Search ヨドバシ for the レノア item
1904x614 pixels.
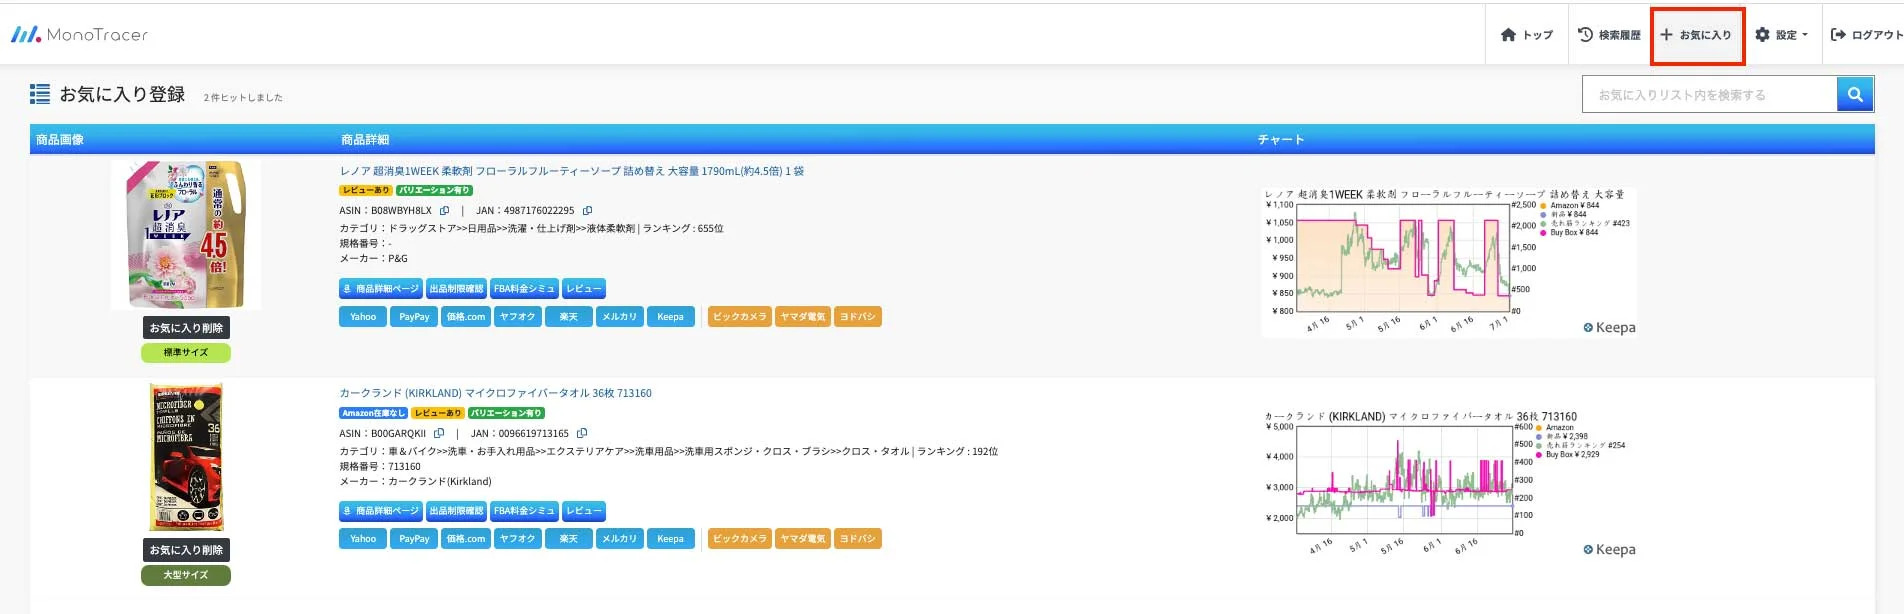click(x=858, y=317)
